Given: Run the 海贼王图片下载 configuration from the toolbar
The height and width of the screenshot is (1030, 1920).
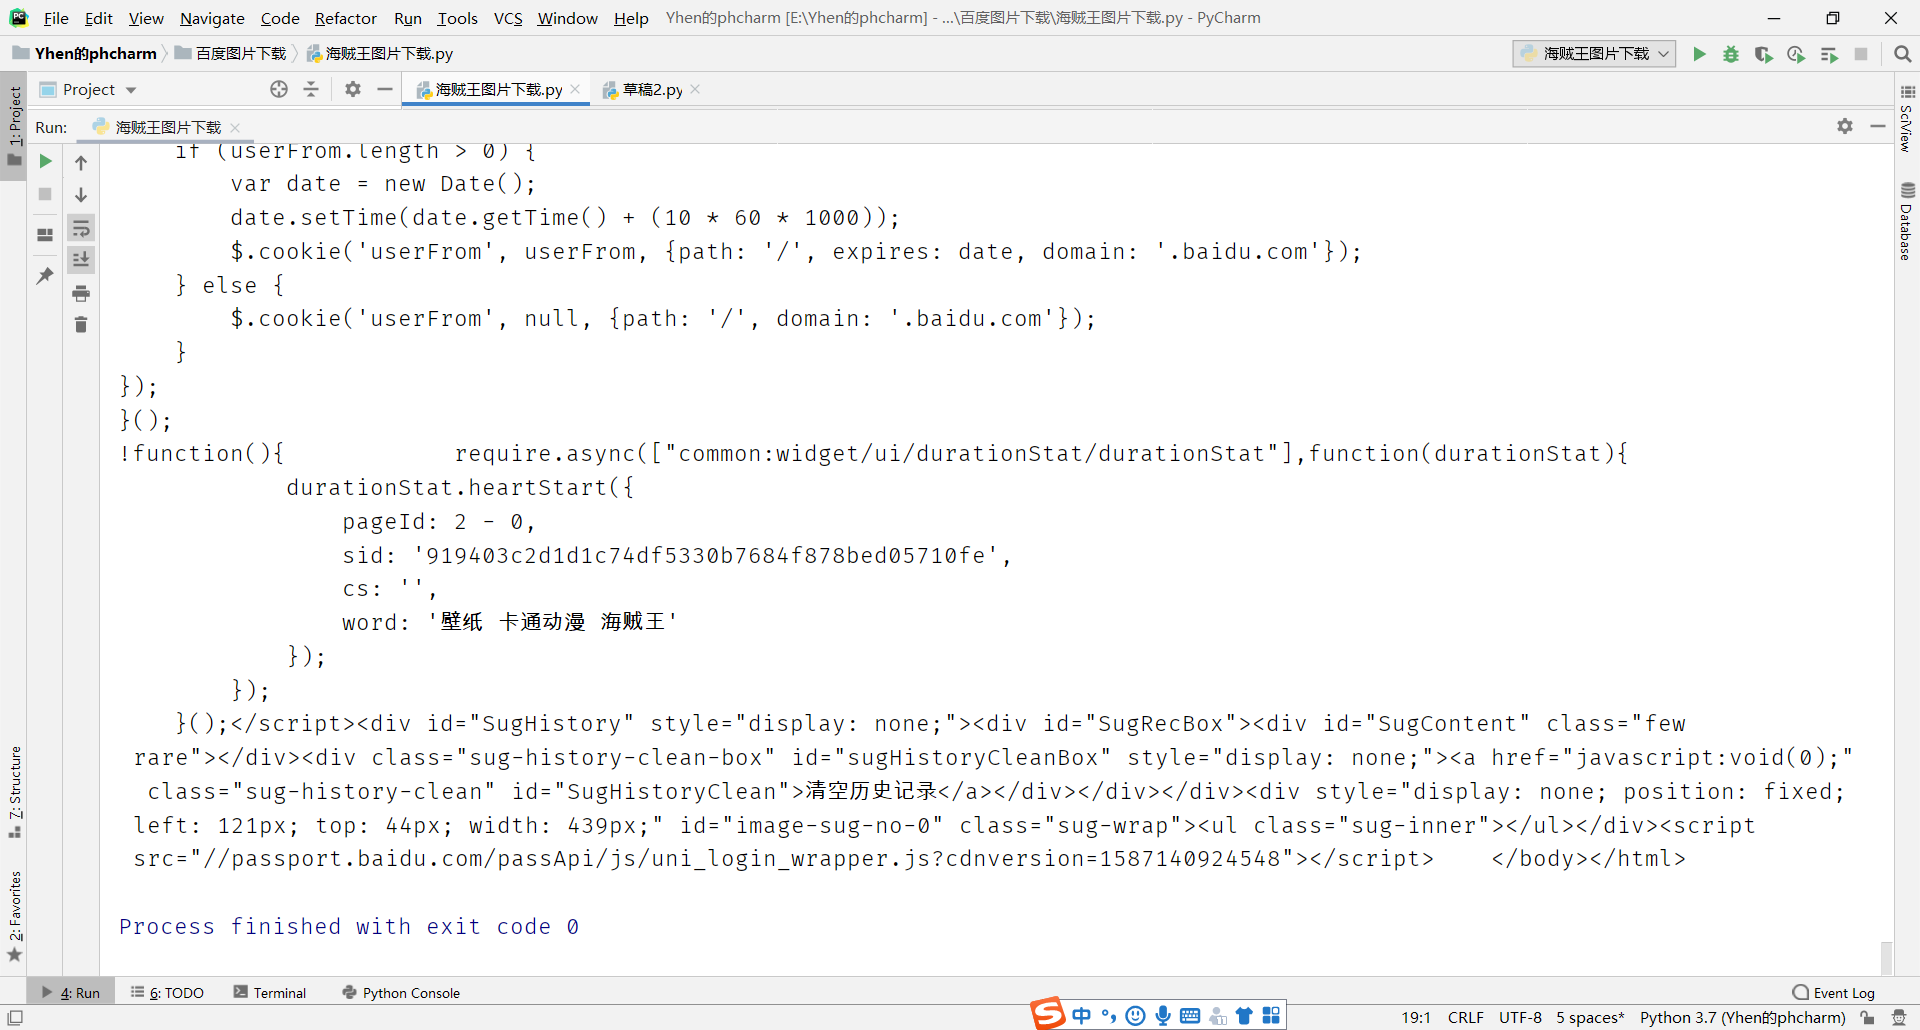Looking at the screenshot, I should point(1699,54).
